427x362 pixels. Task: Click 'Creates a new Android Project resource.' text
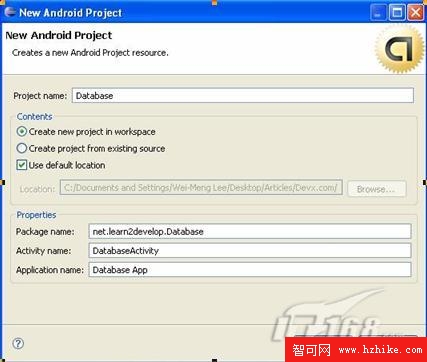90,53
